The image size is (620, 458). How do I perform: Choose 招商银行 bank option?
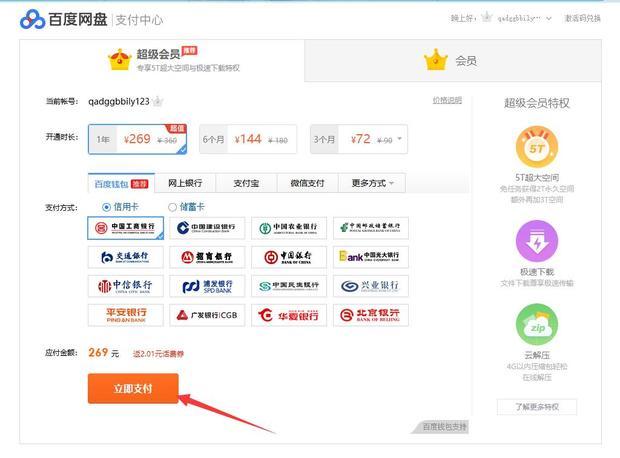[x=207, y=257]
